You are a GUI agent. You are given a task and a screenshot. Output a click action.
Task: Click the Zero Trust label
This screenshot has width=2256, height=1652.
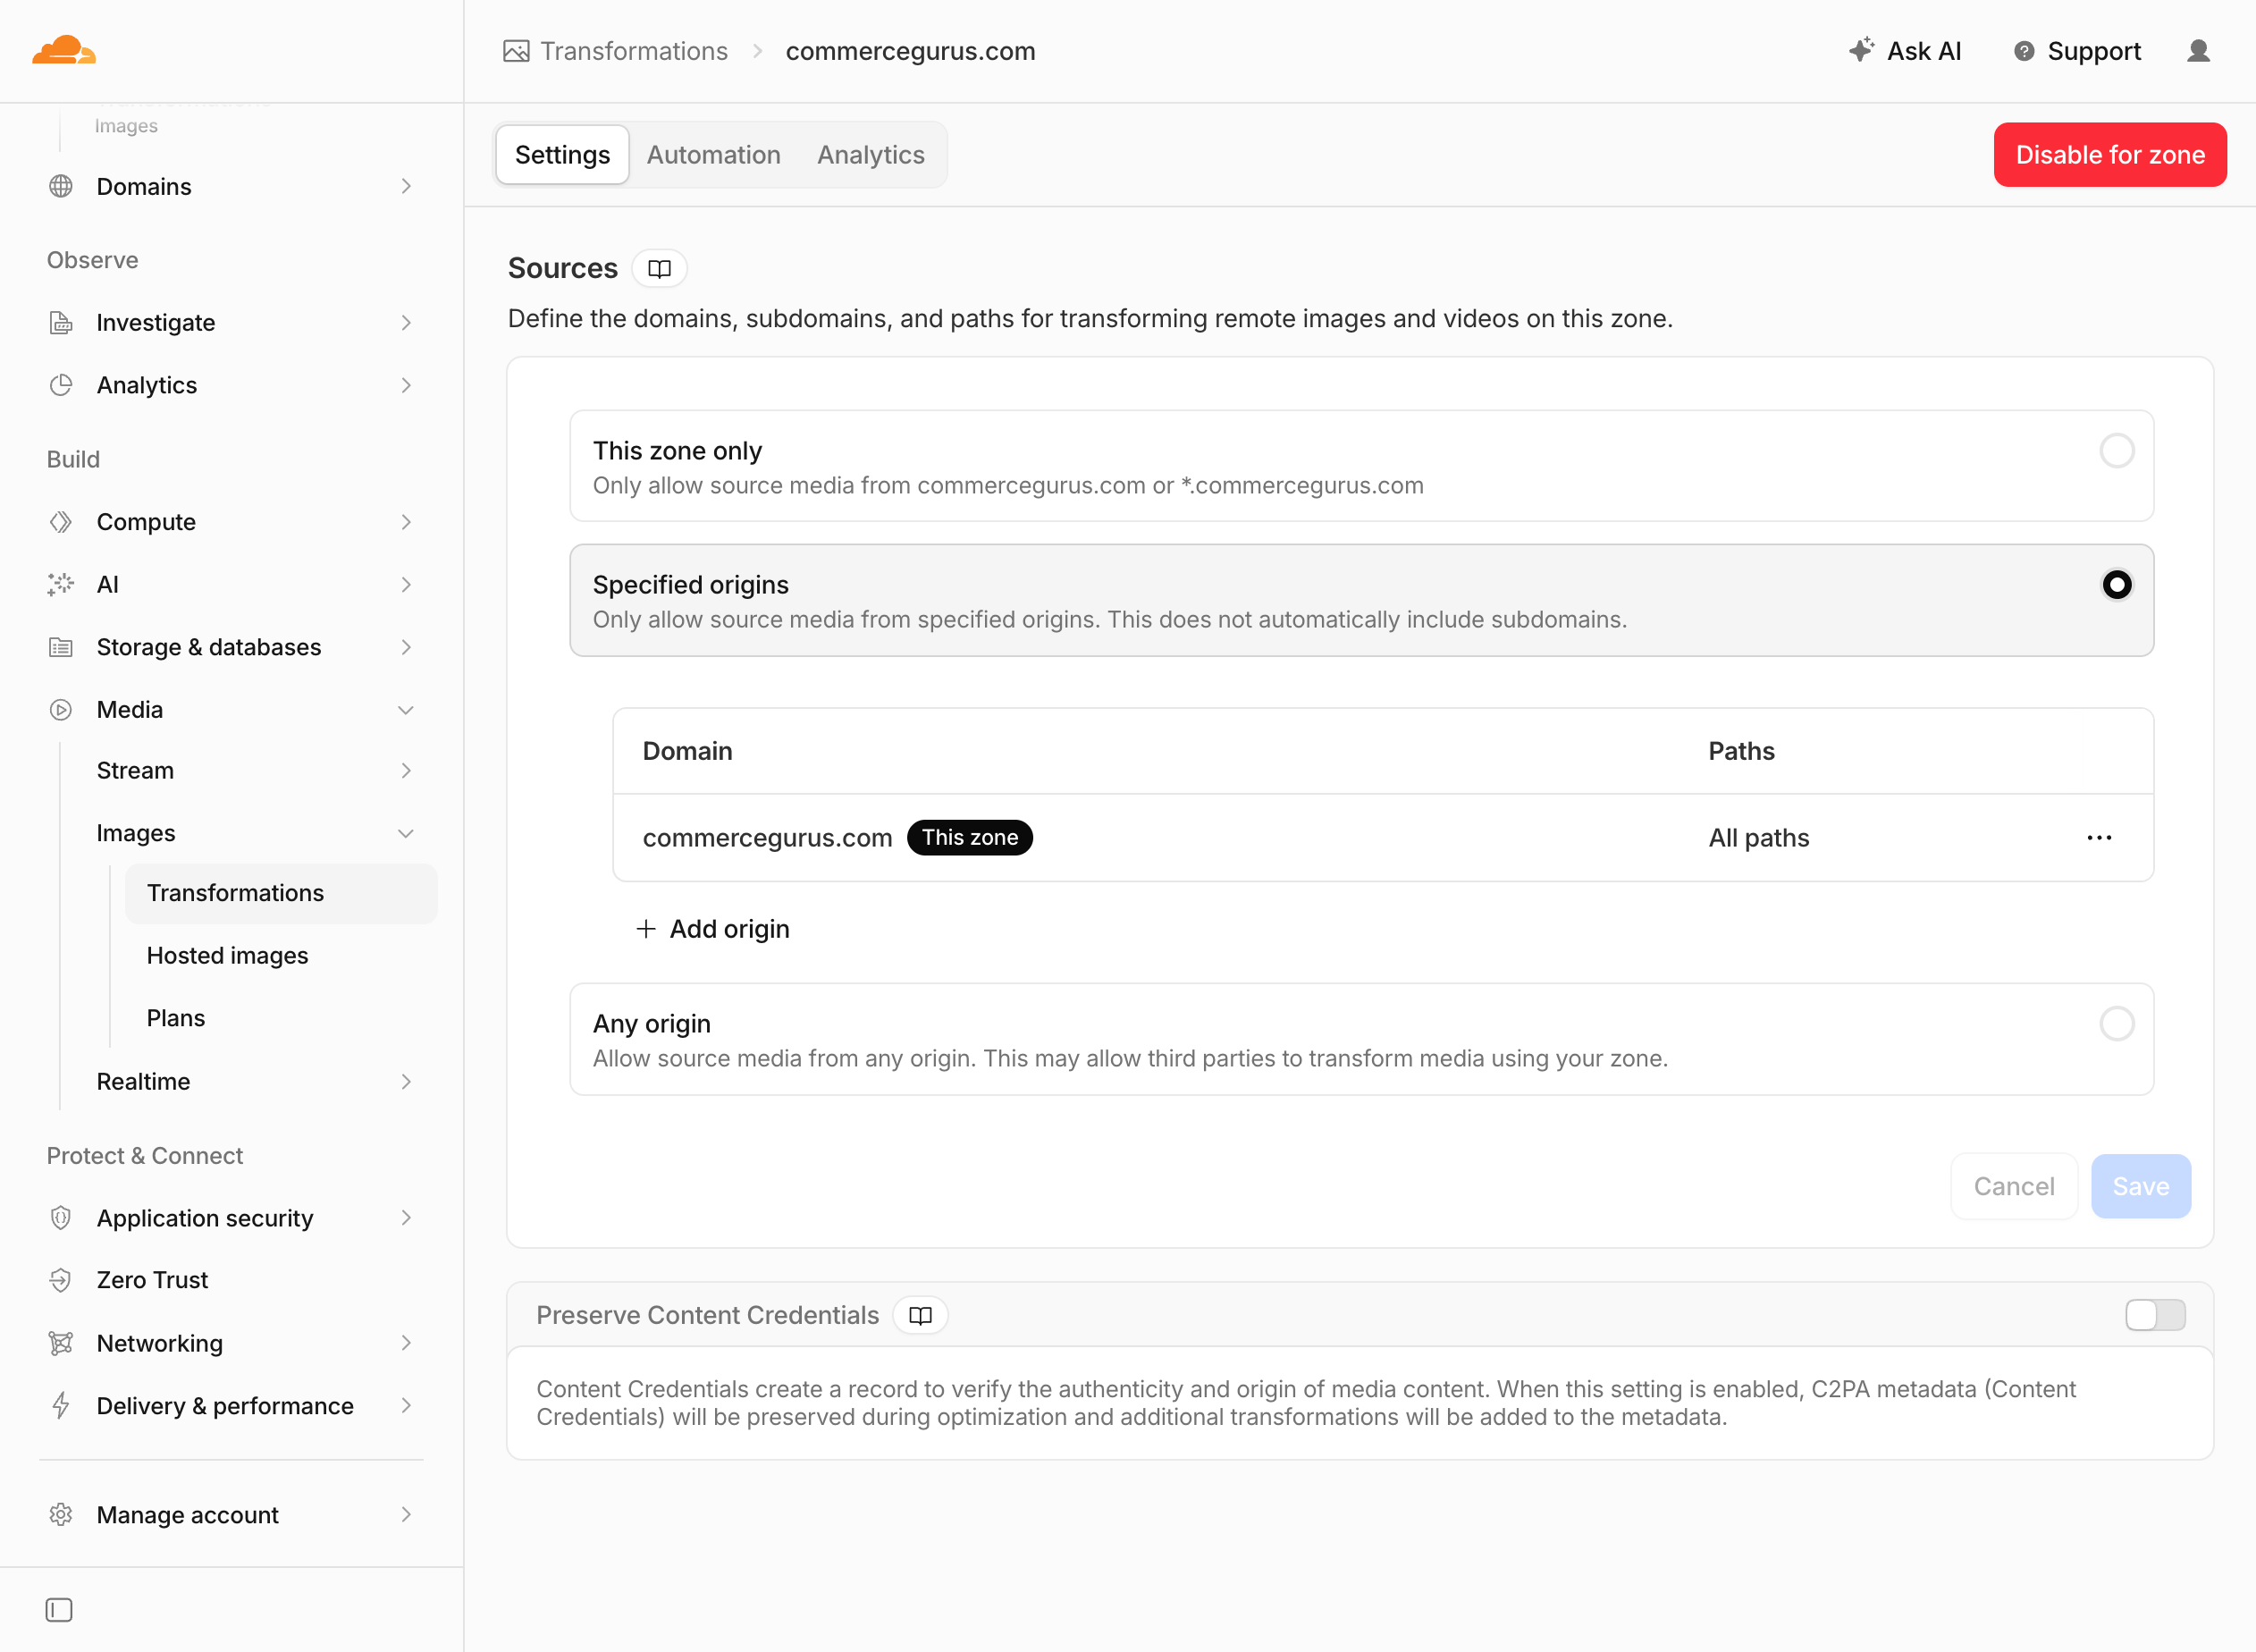coord(152,1280)
